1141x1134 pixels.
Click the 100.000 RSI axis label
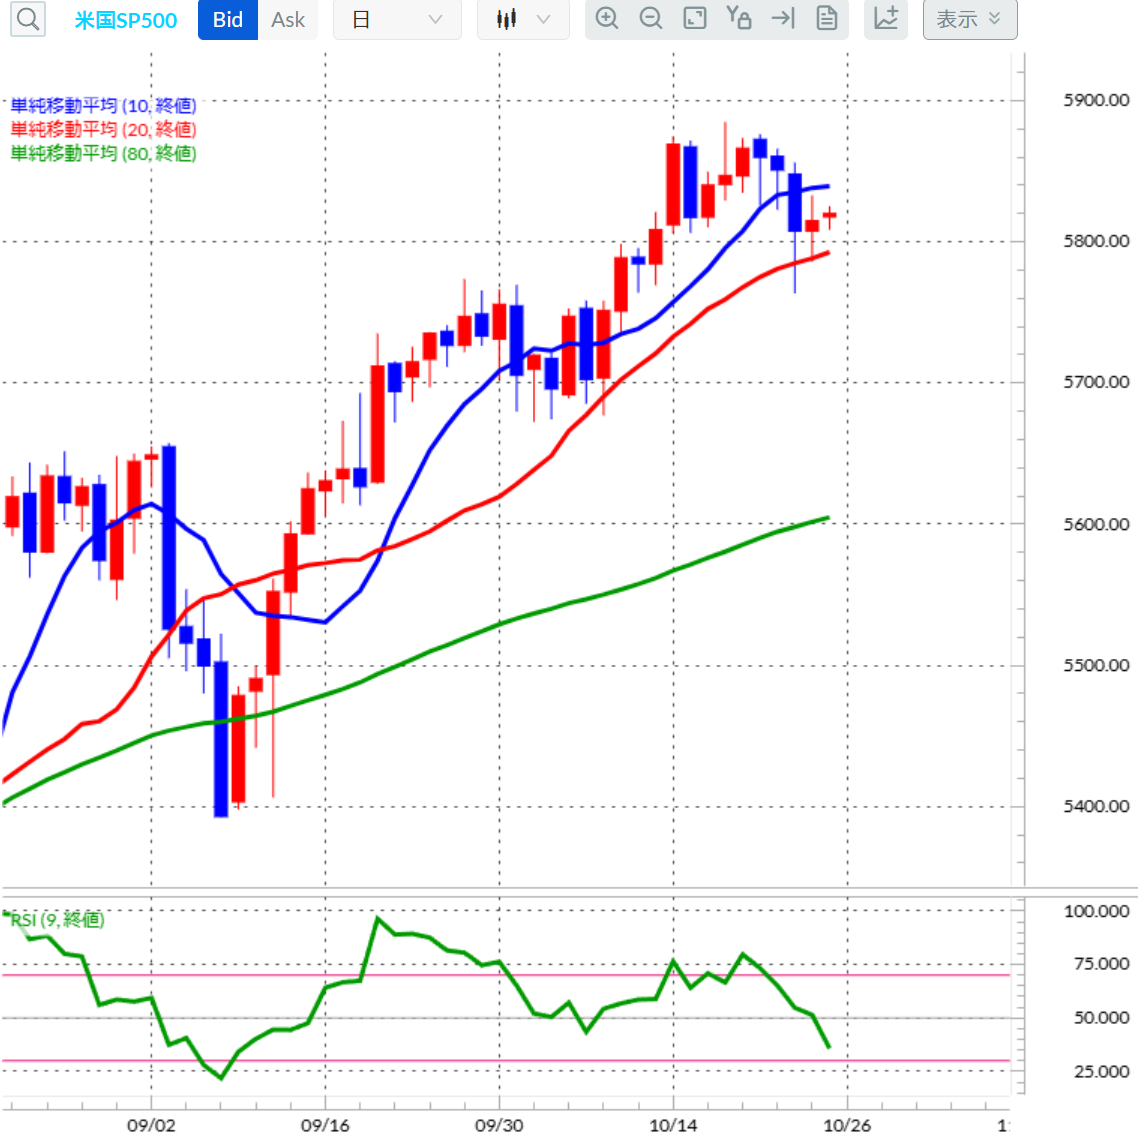point(1097,911)
